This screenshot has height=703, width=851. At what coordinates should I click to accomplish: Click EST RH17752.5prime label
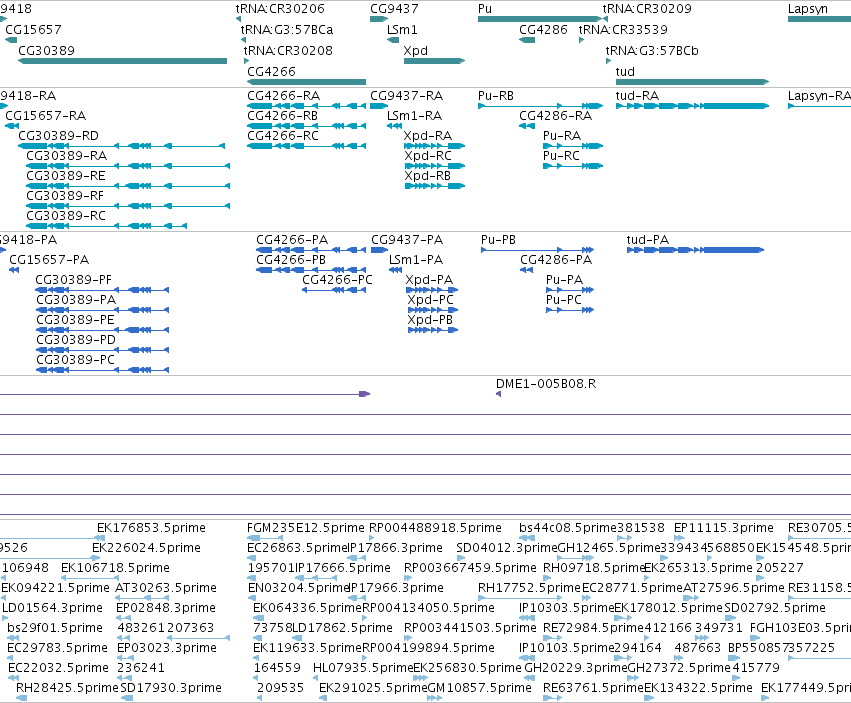click(530, 588)
